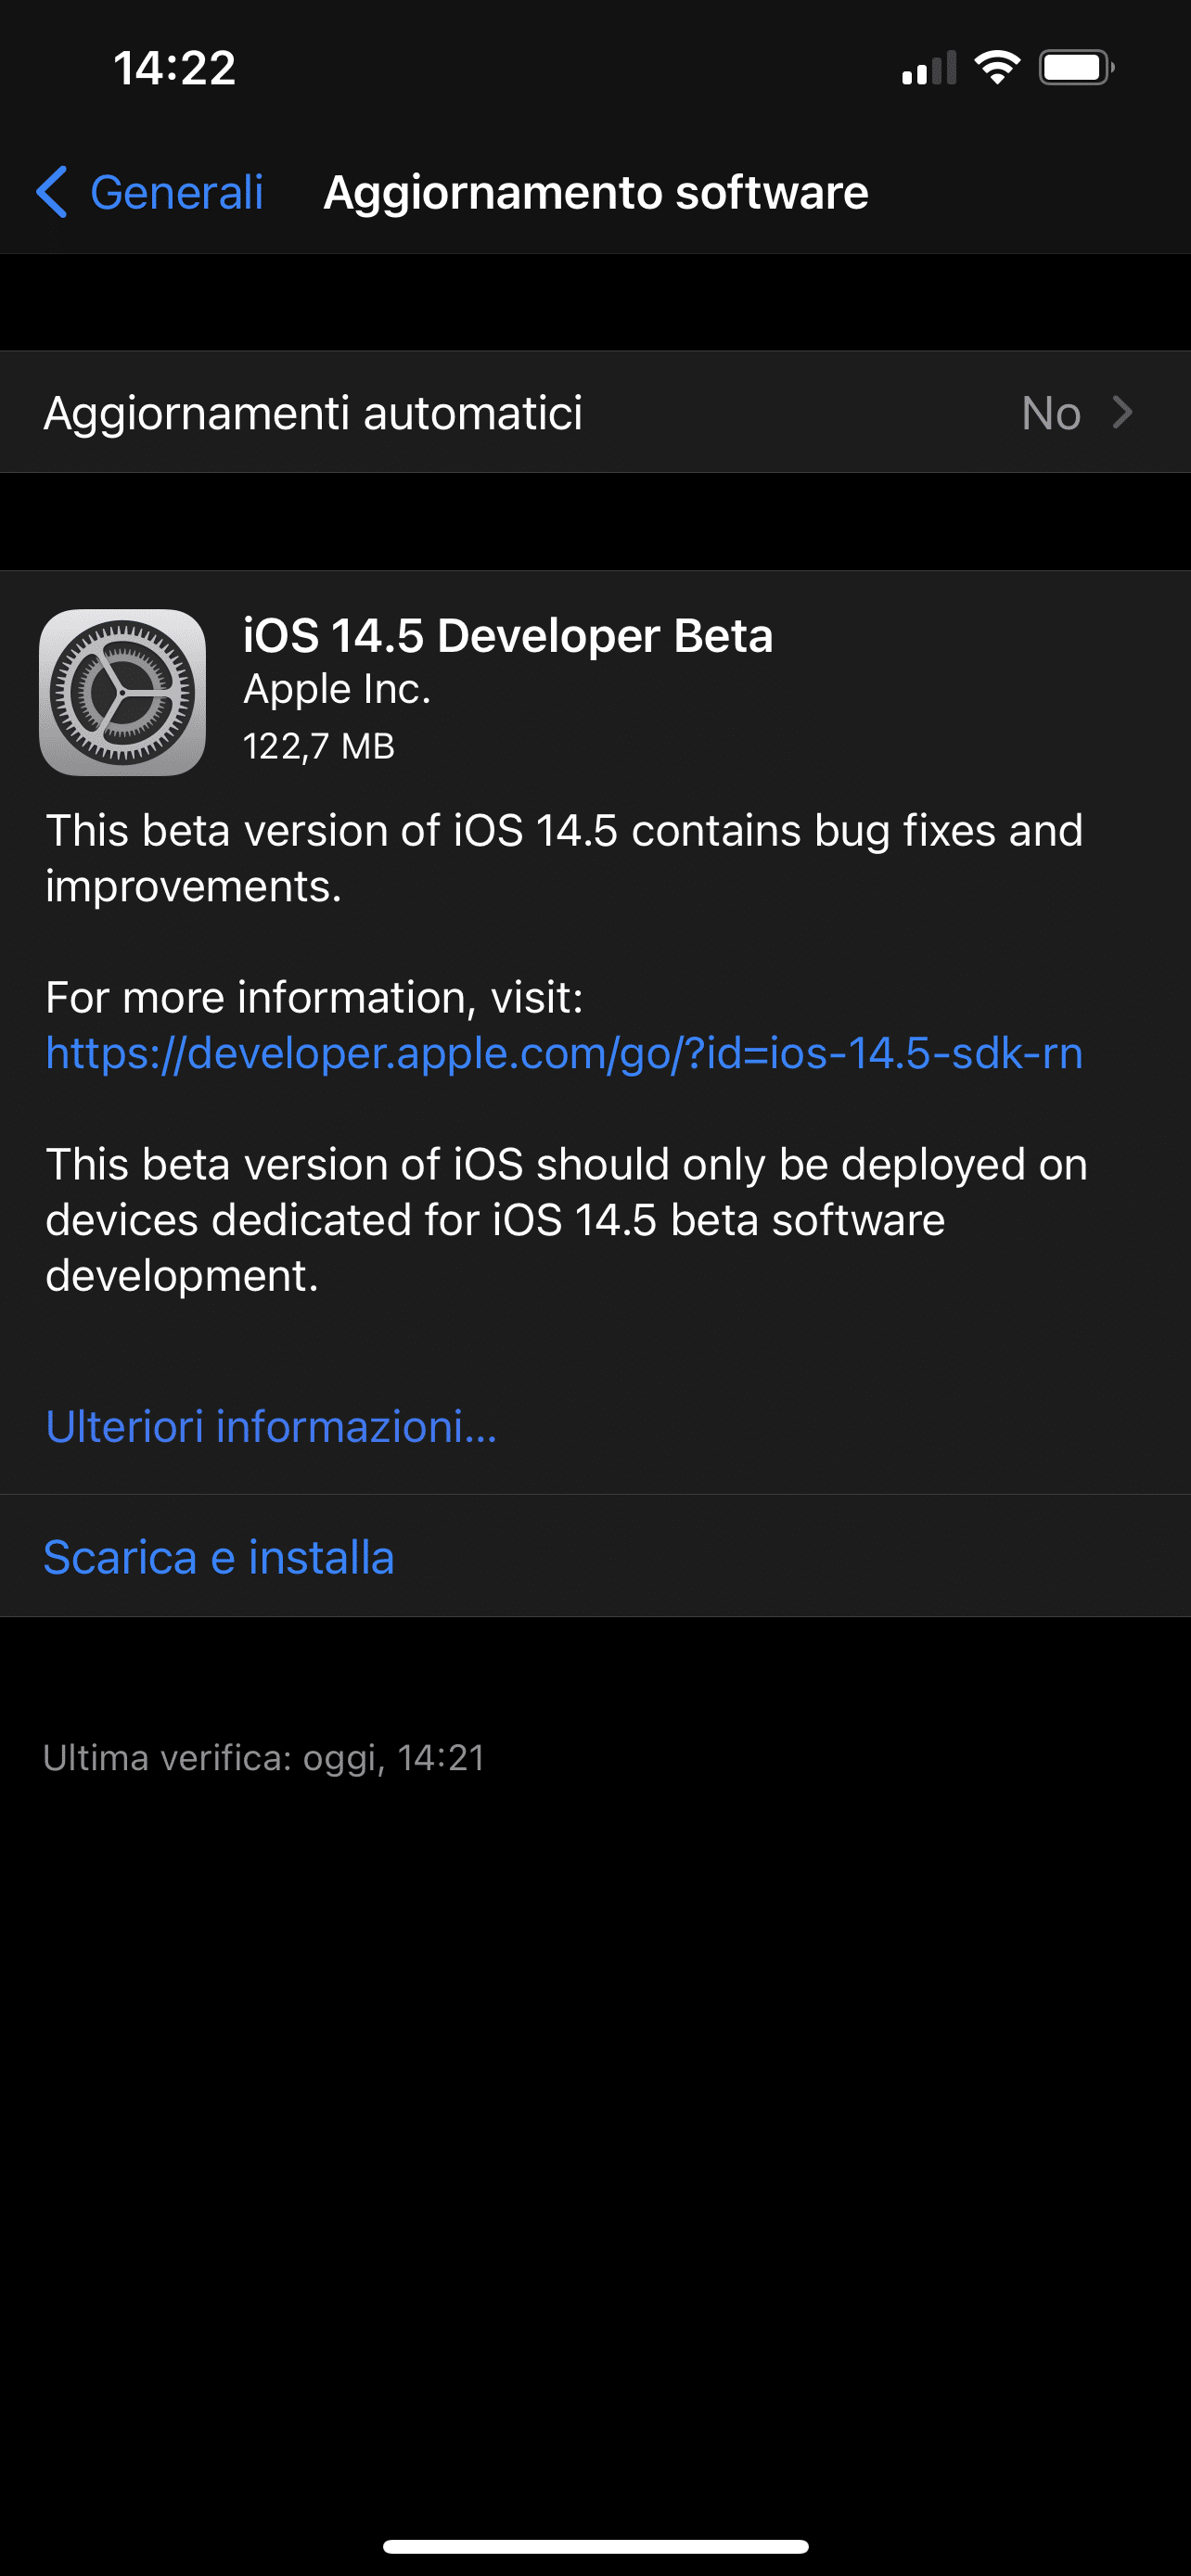The height and width of the screenshot is (2576, 1191).
Task: Expand the chevron next to No
Action: [1122, 412]
